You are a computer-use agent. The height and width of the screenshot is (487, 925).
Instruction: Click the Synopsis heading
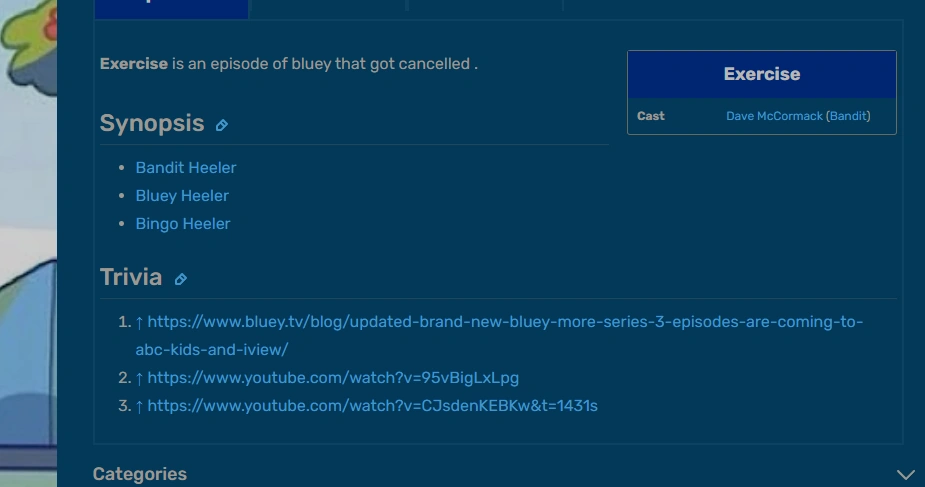[152, 124]
